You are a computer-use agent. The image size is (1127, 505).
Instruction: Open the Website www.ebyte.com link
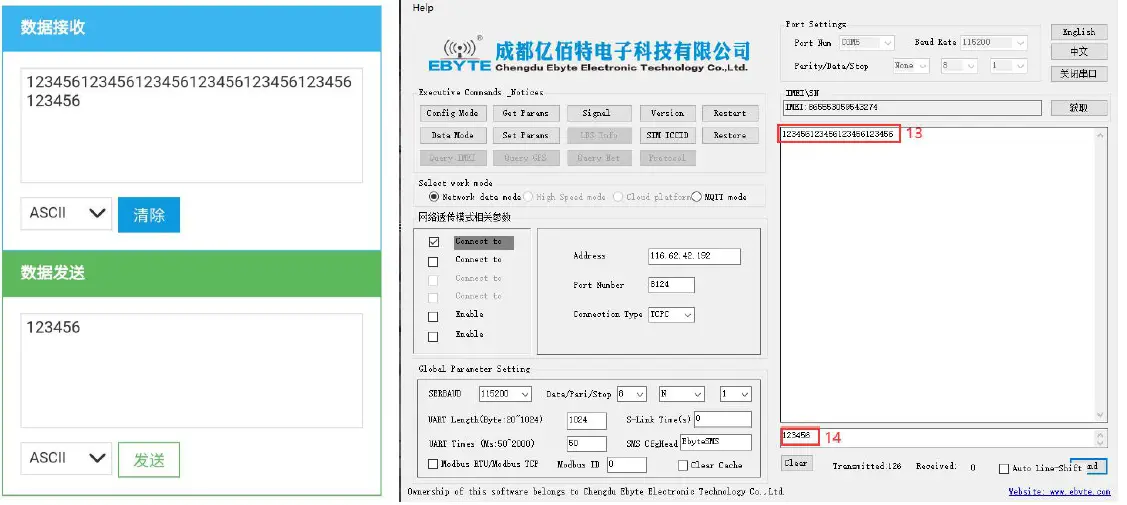[1059, 491]
